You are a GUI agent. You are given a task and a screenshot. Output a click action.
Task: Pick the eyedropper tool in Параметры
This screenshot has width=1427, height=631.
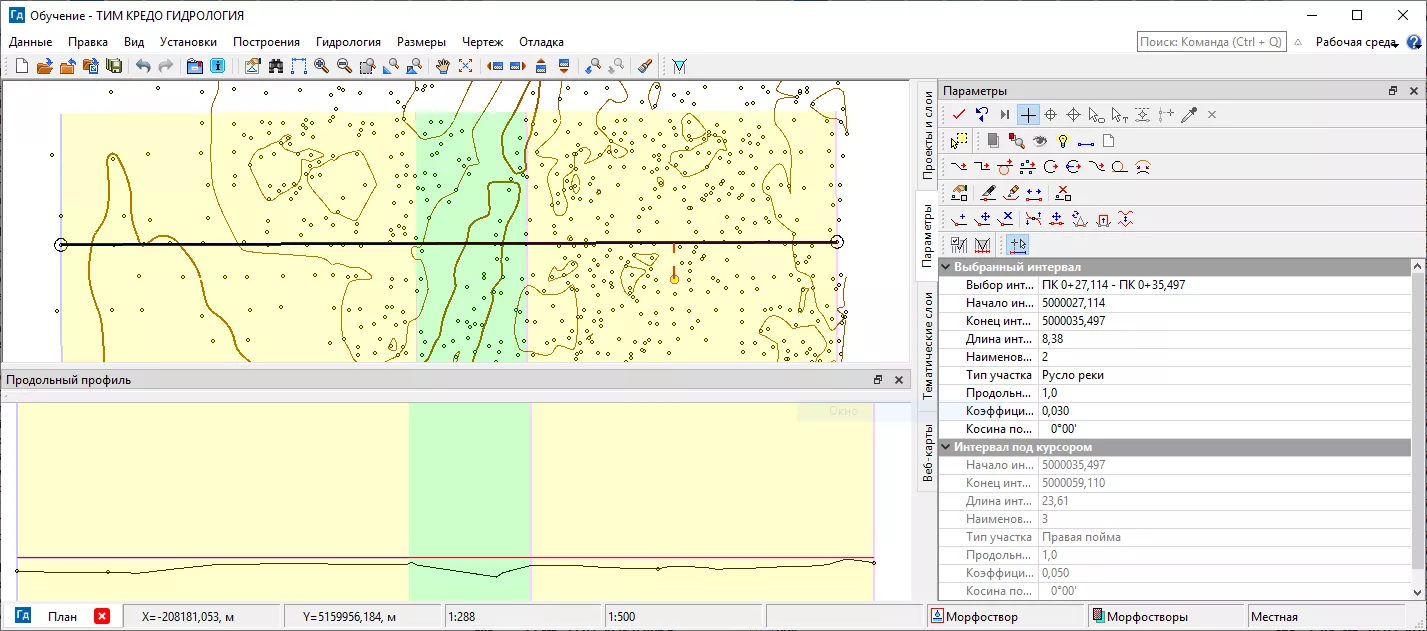[x=1189, y=115]
